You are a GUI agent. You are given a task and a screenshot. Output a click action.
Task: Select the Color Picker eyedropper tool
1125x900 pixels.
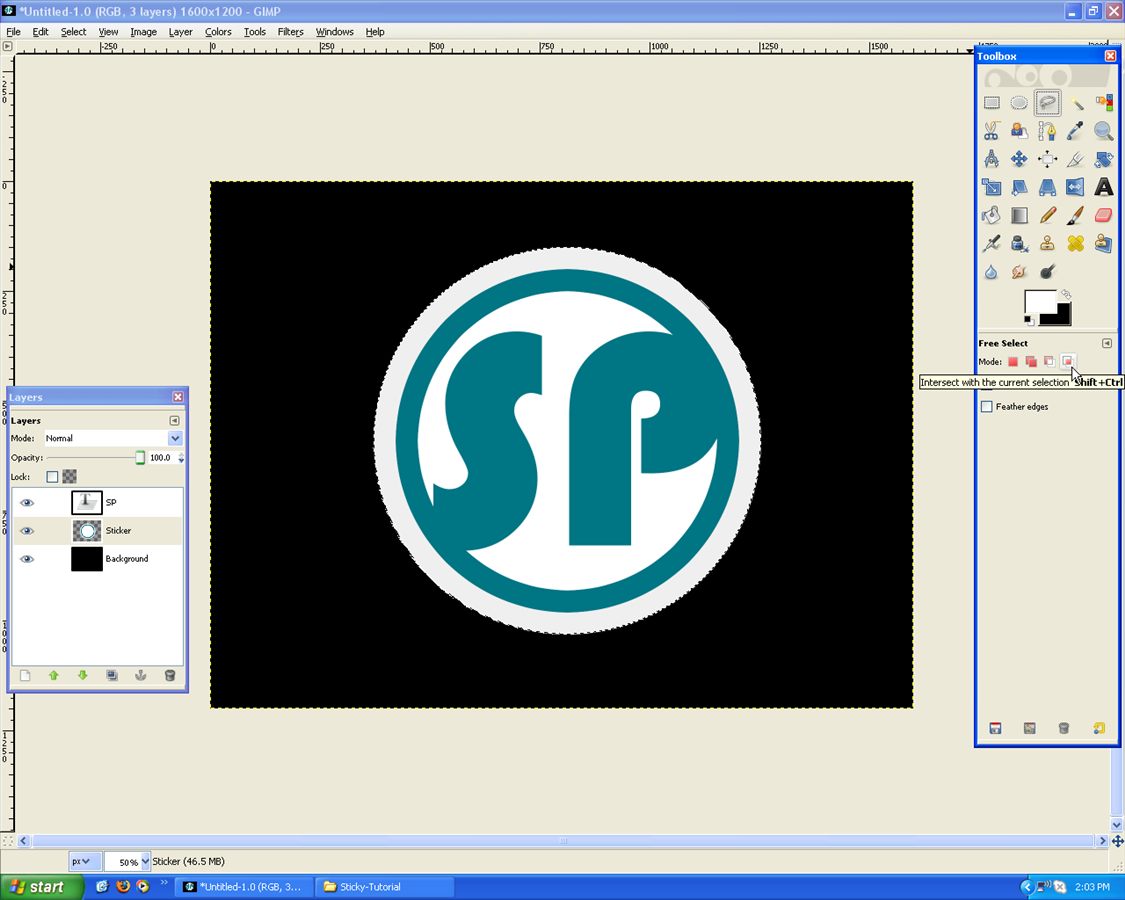(1075, 131)
